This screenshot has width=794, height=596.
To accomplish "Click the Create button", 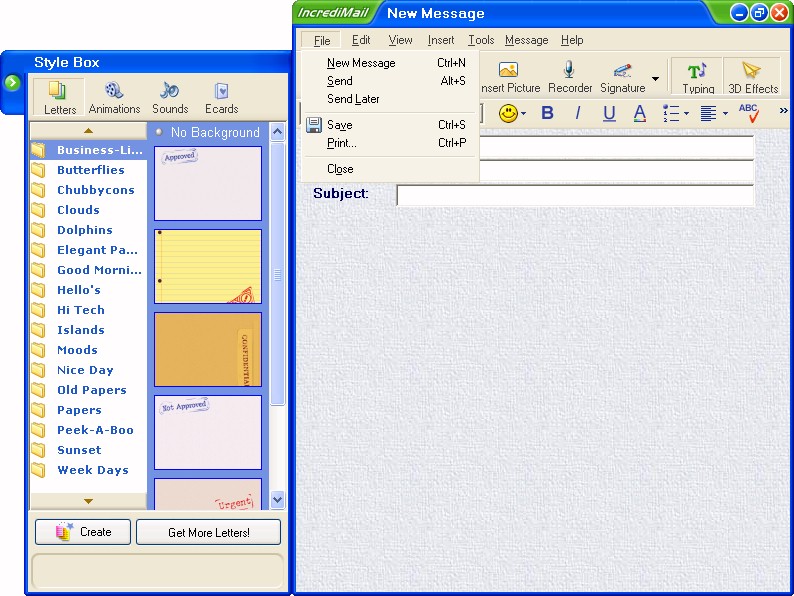I will pos(83,532).
